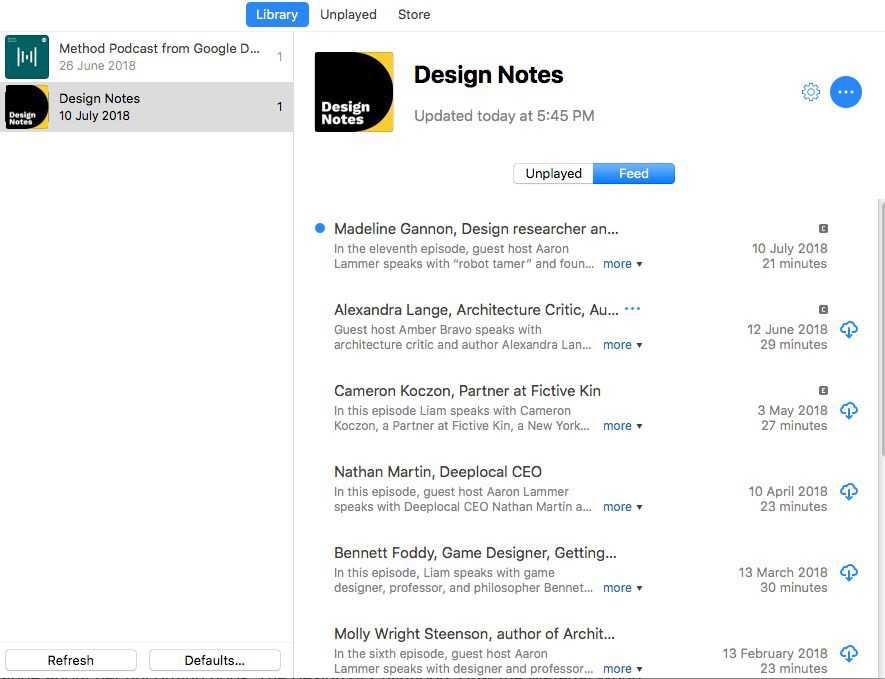Select Design Notes podcast in sidebar list
Screen dimensions: 885x679
147,107
